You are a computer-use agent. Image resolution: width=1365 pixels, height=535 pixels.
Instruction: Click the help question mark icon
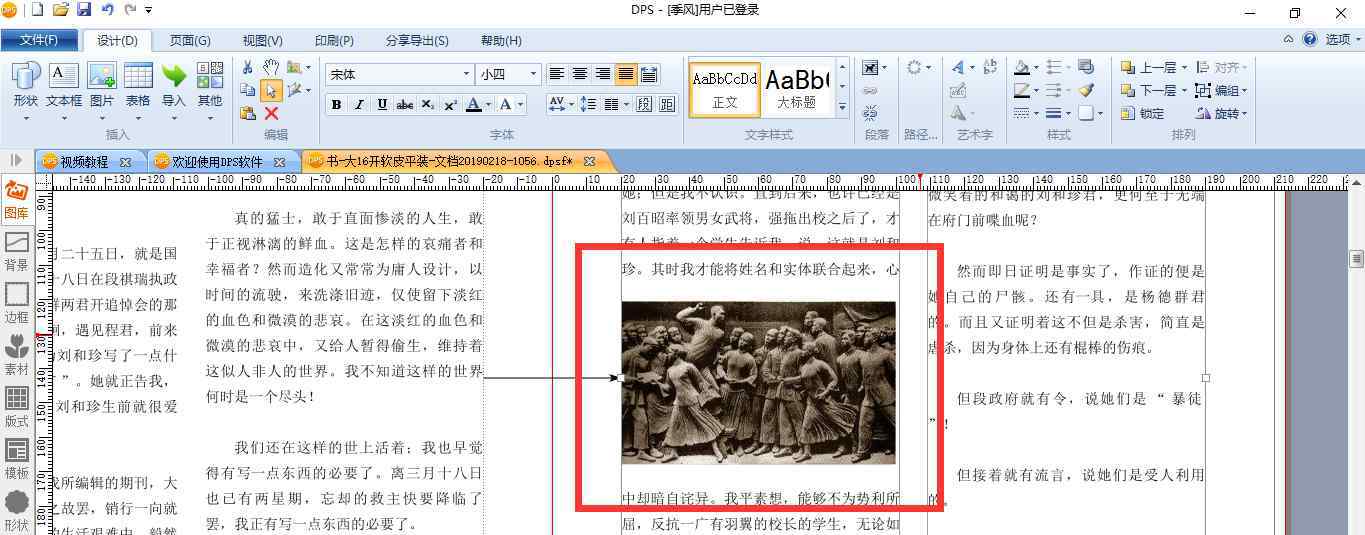pos(1310,39)
